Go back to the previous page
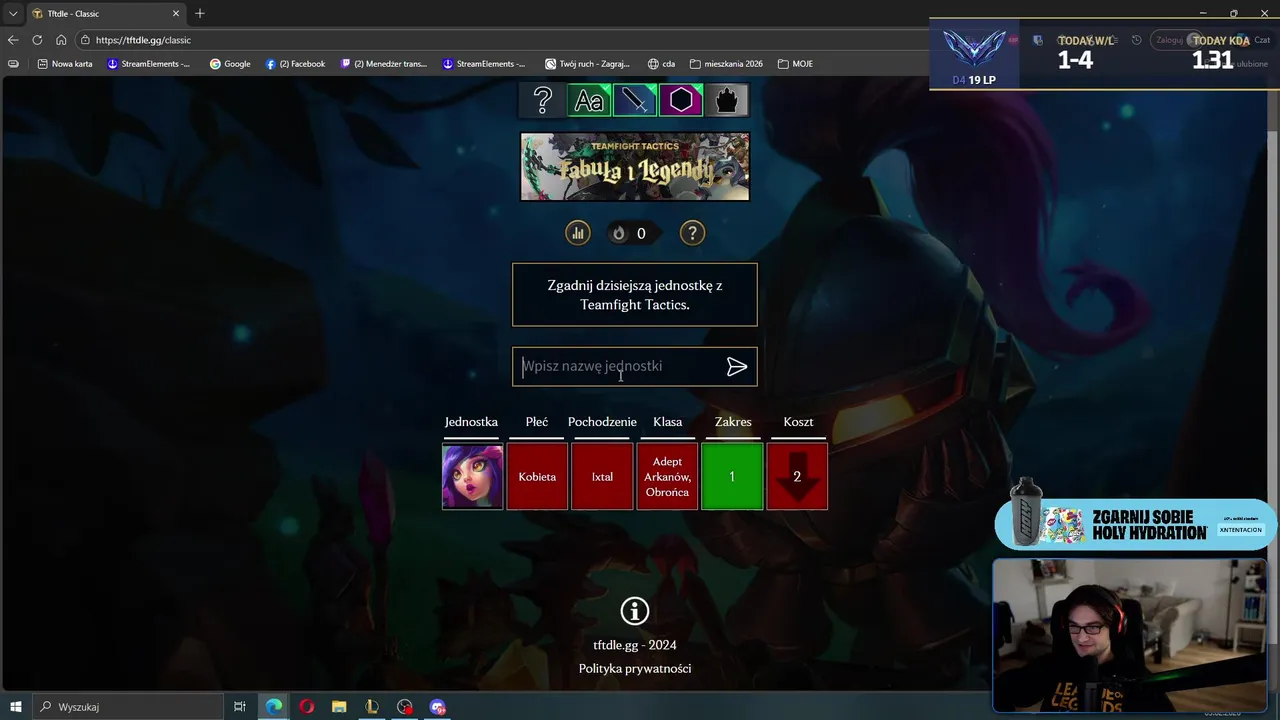 (x=13, y=40)
